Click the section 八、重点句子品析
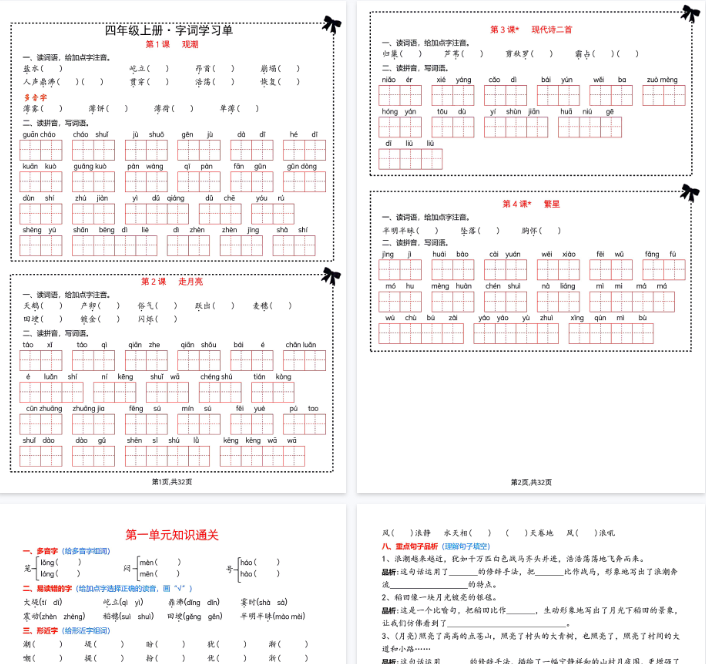This screenshot has width=706, height=664. (416, 546)
